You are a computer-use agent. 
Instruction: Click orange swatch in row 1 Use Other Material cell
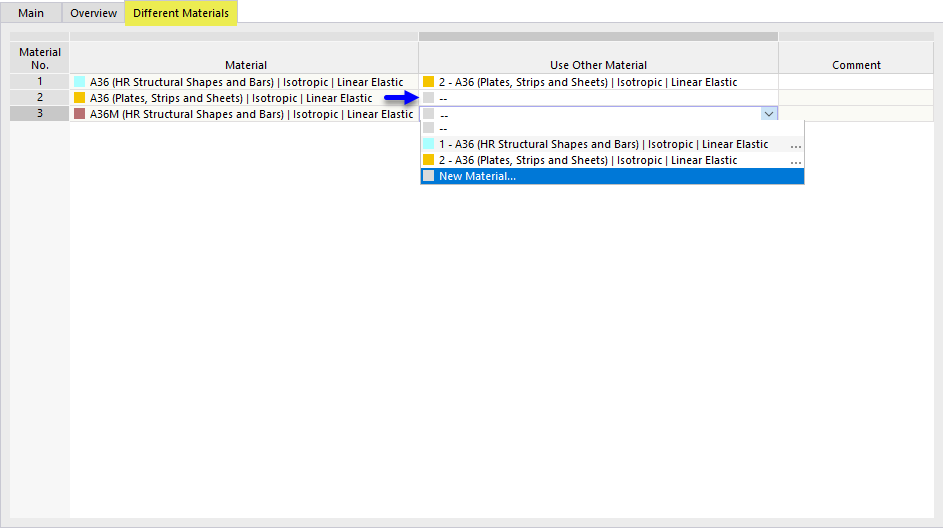(428, 82)
